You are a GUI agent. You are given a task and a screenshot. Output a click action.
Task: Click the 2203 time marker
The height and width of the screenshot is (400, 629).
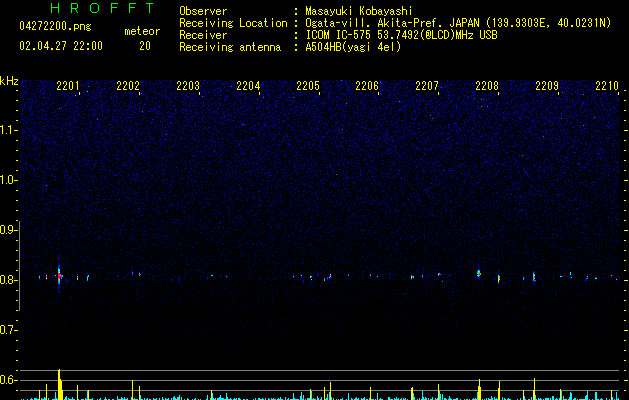coord(188,85)
